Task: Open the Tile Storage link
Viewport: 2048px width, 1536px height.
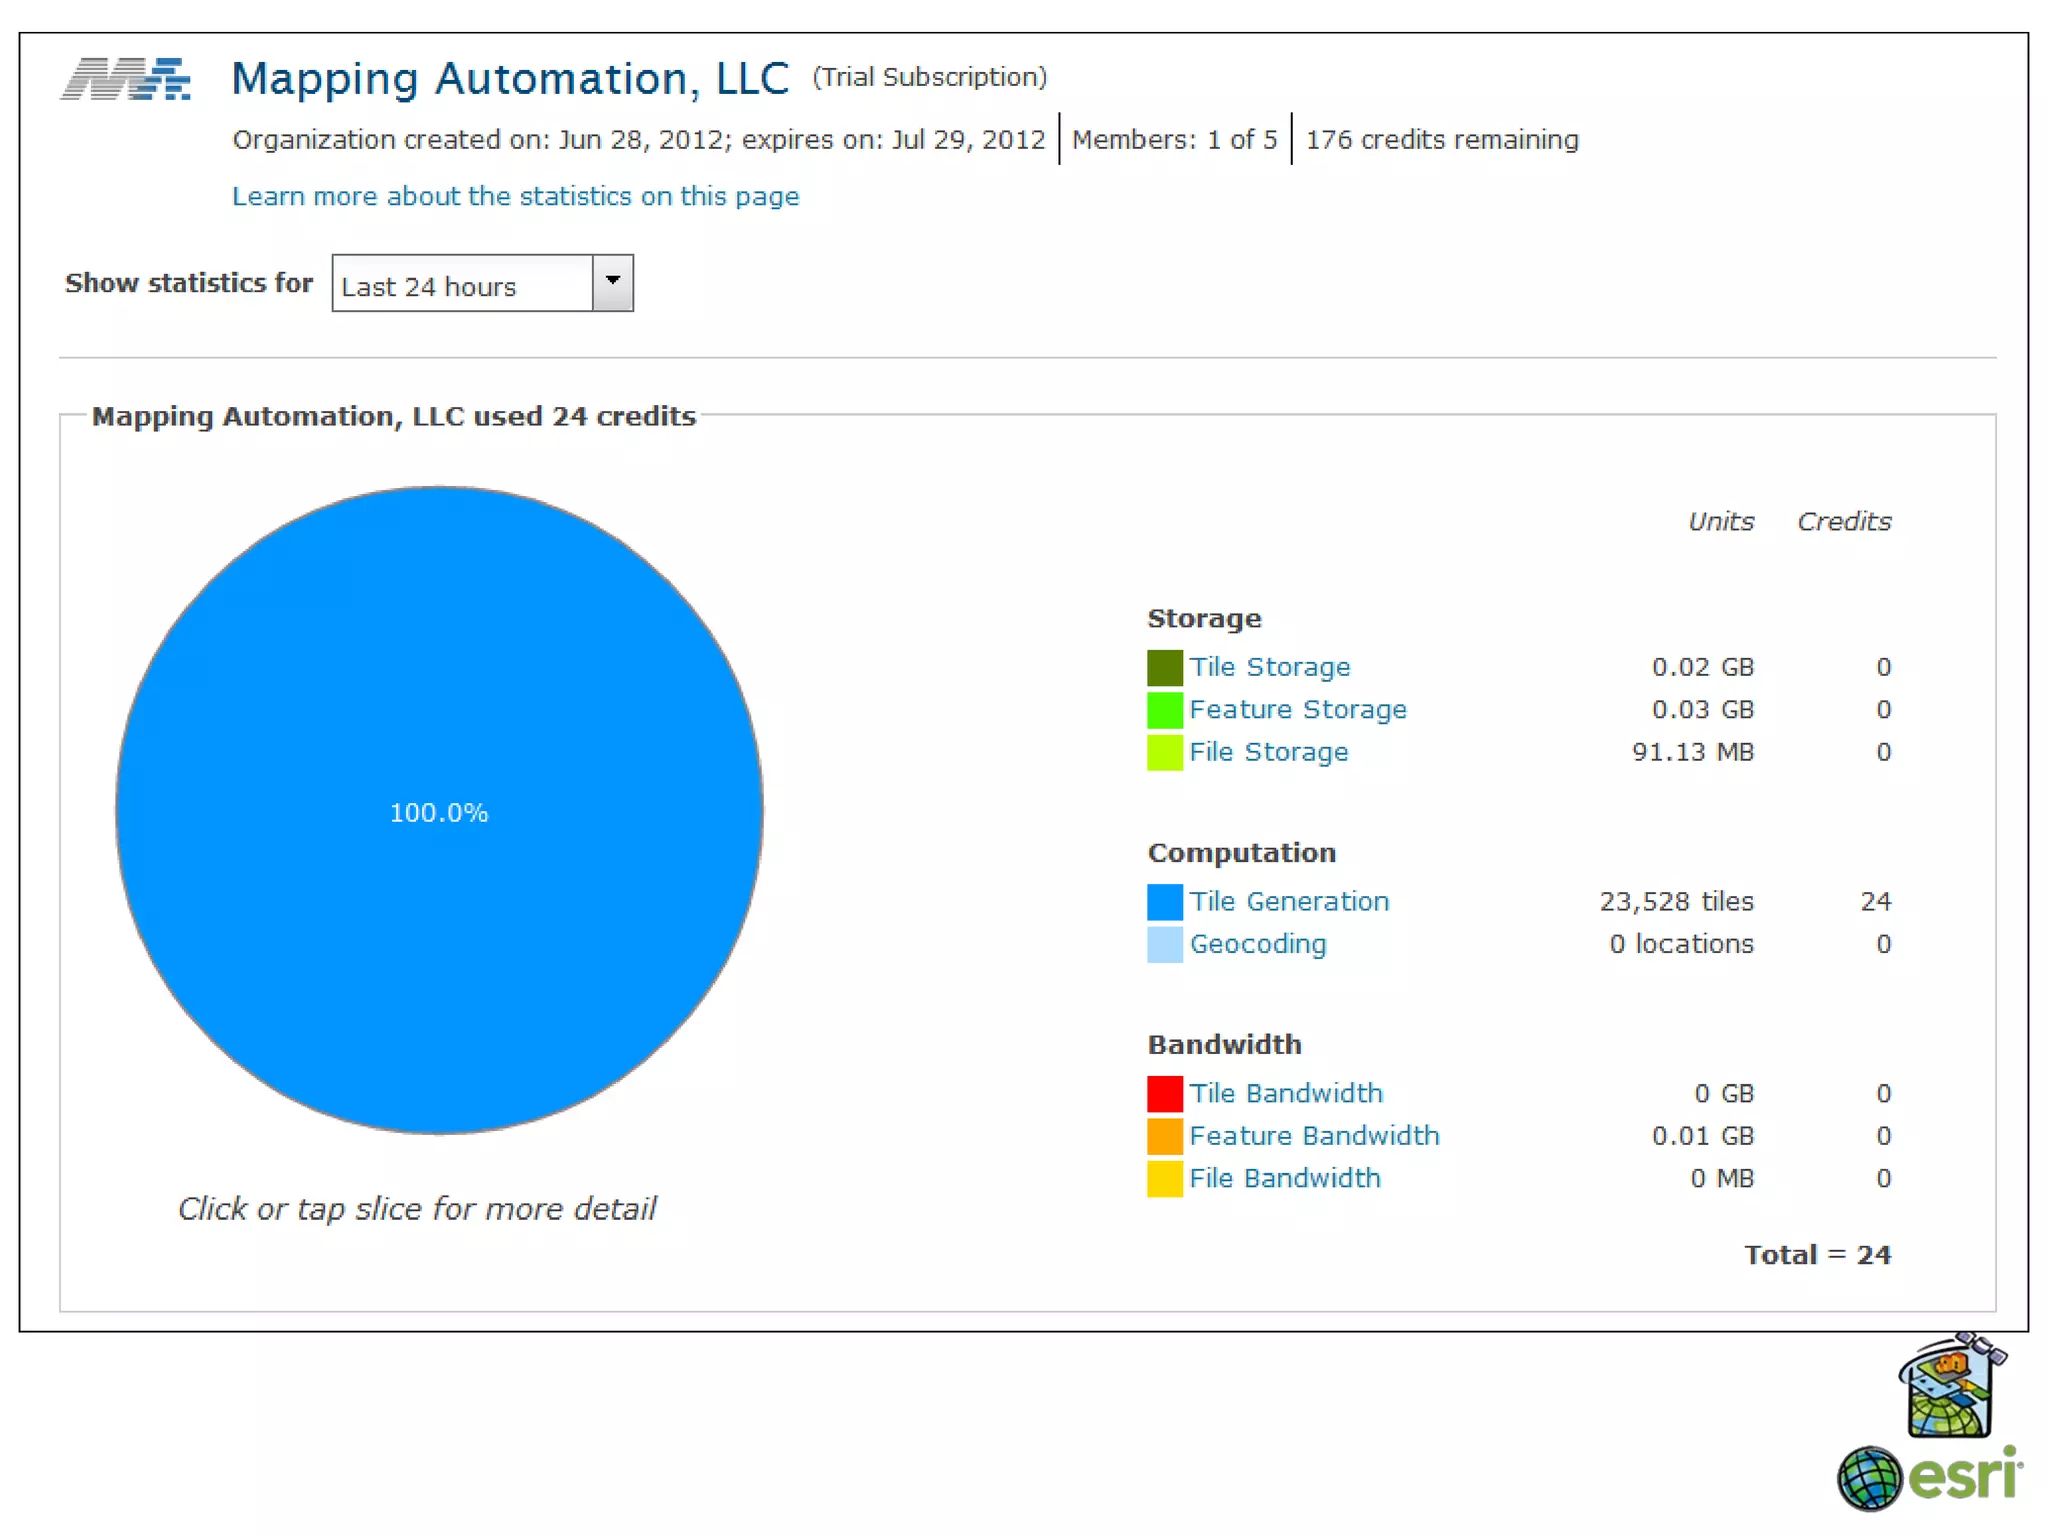Action: [x=1269, y=667]
